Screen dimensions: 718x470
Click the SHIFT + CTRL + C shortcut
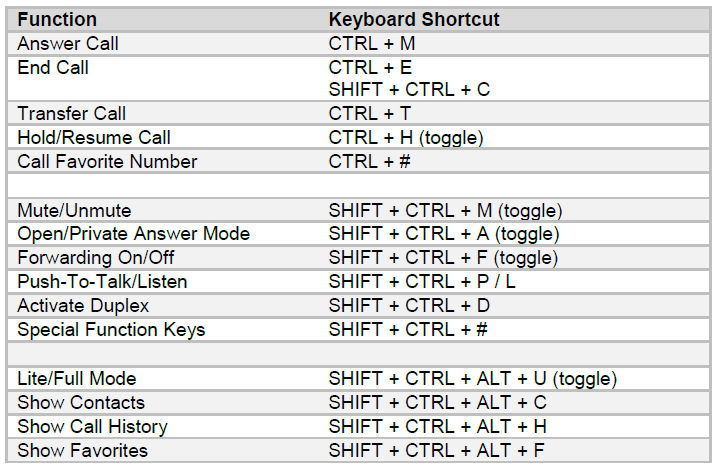tap(409, 90)
